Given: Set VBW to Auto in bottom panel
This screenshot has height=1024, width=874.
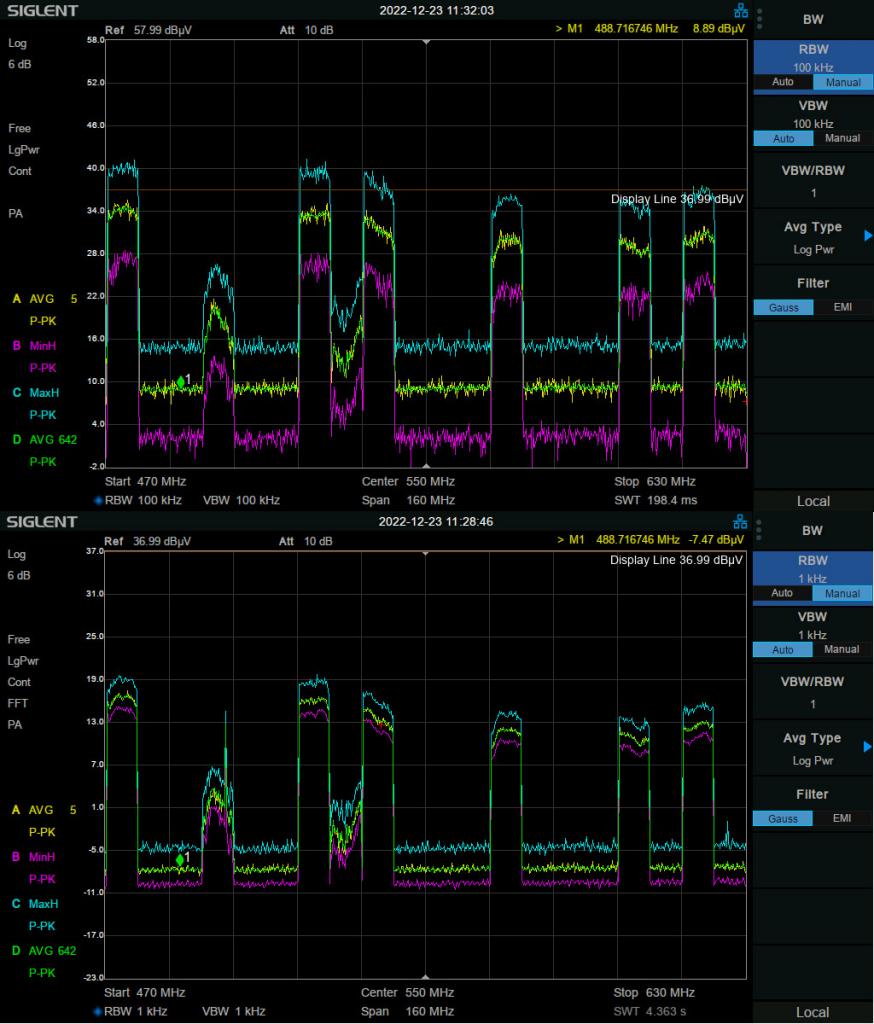Looking at the screenshot, I should [783, 650].
